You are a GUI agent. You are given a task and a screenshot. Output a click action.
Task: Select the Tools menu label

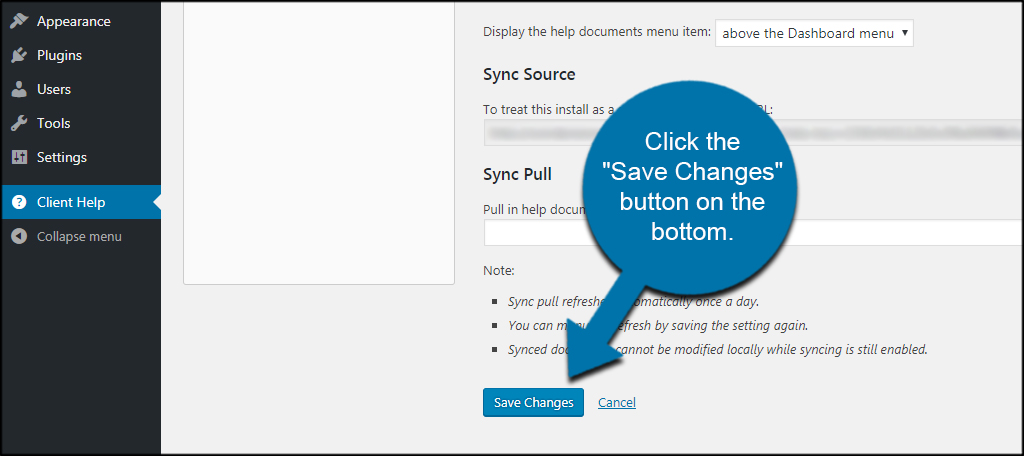[53, 123]
